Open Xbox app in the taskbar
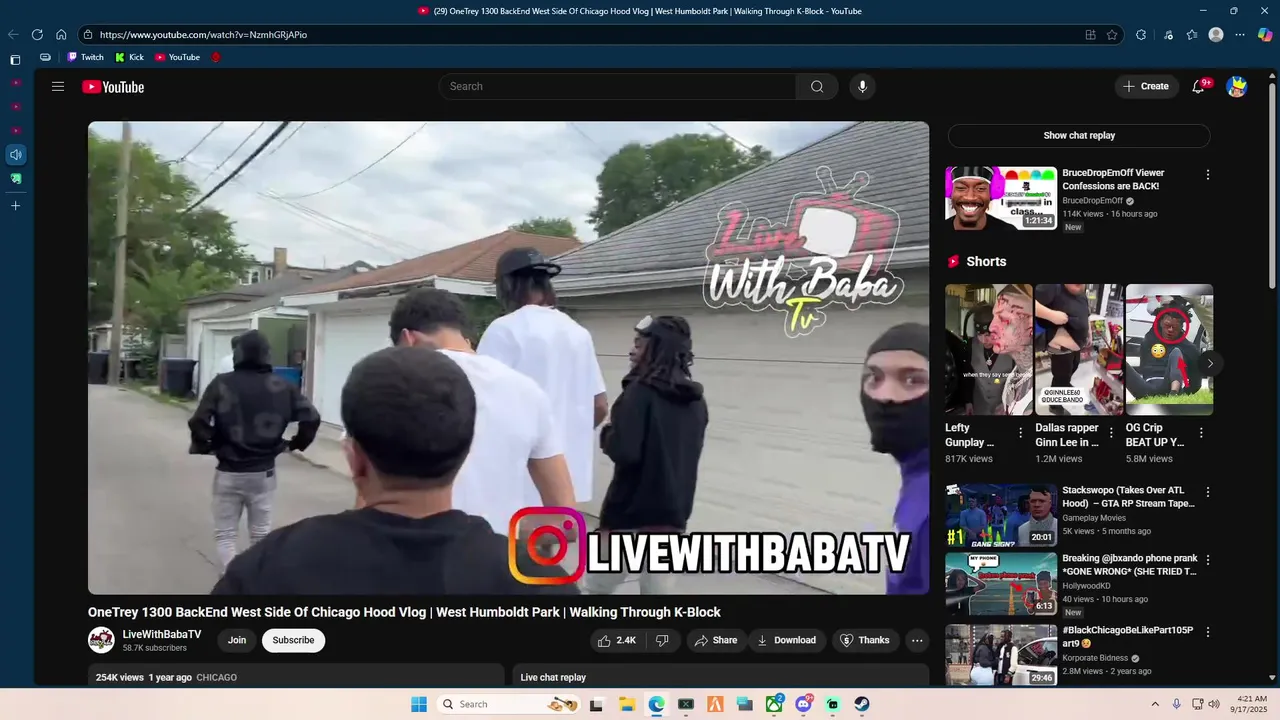Image resolution: width=1280 pixels, height=720 pixels. pos(774,704)
